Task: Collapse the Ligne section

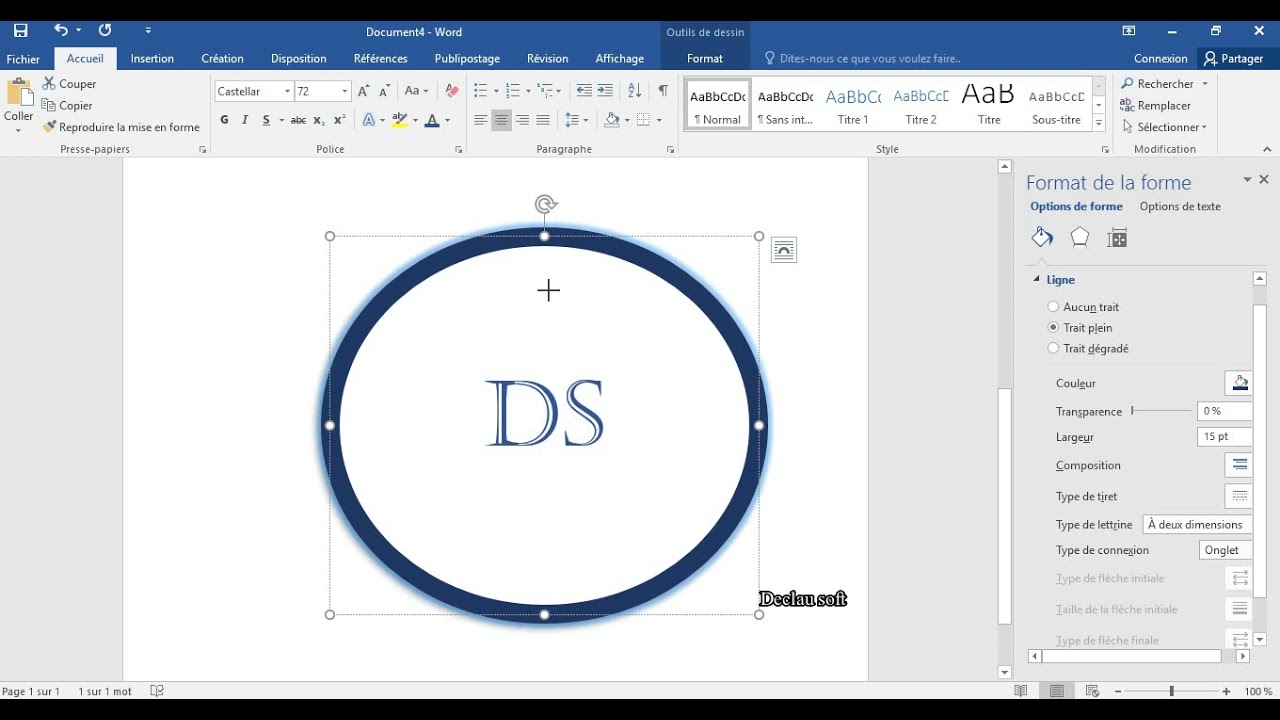Action: point(1036,280)
